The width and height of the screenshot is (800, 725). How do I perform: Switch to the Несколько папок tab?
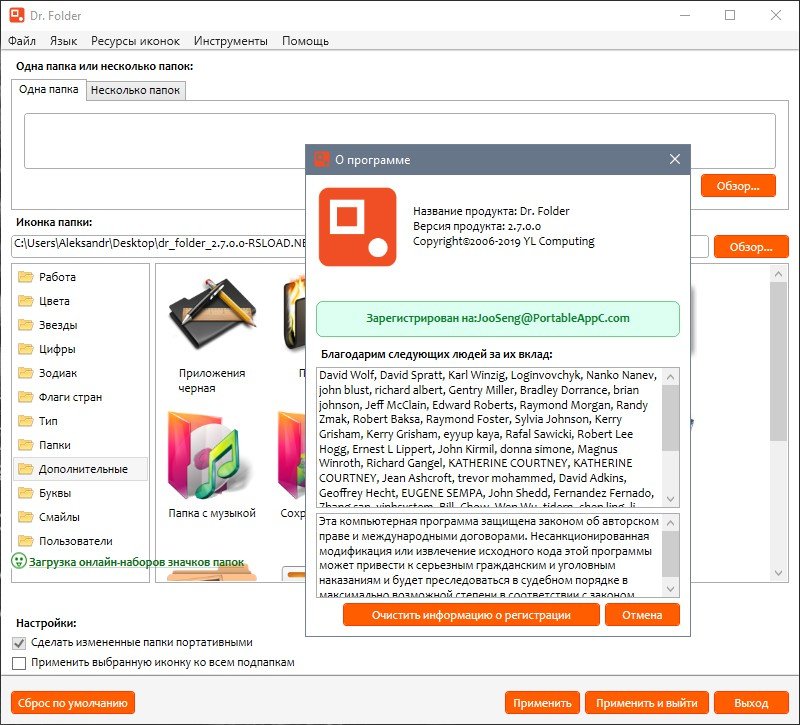(135, 90)
